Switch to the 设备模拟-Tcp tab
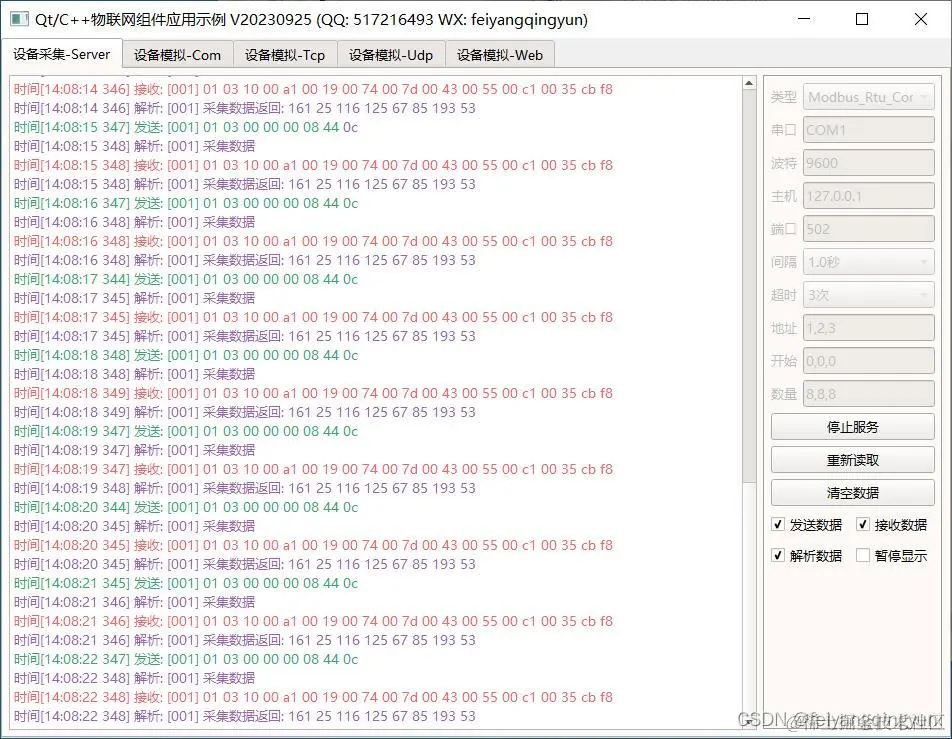This screenshot has height=739, width=952. tap(284, 55)
